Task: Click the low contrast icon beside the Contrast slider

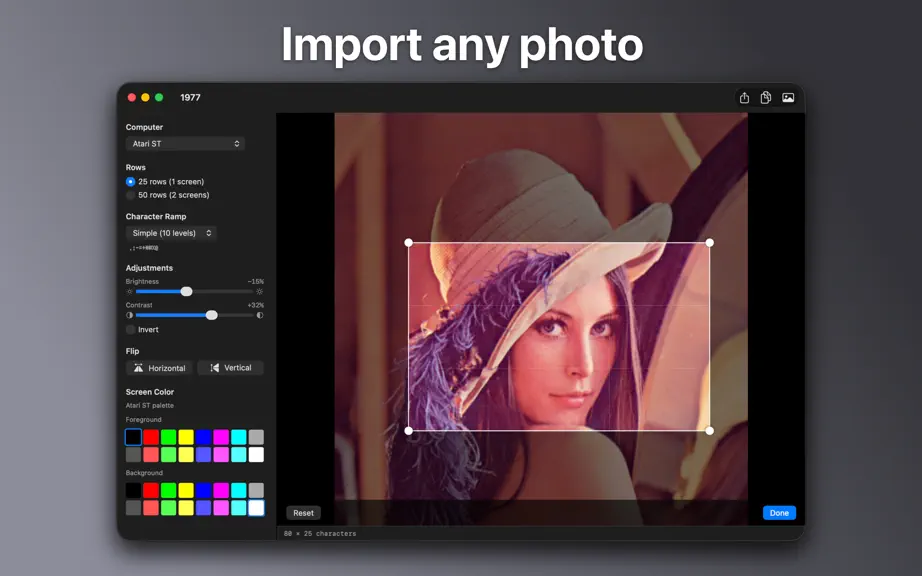Action: point(129,315)
